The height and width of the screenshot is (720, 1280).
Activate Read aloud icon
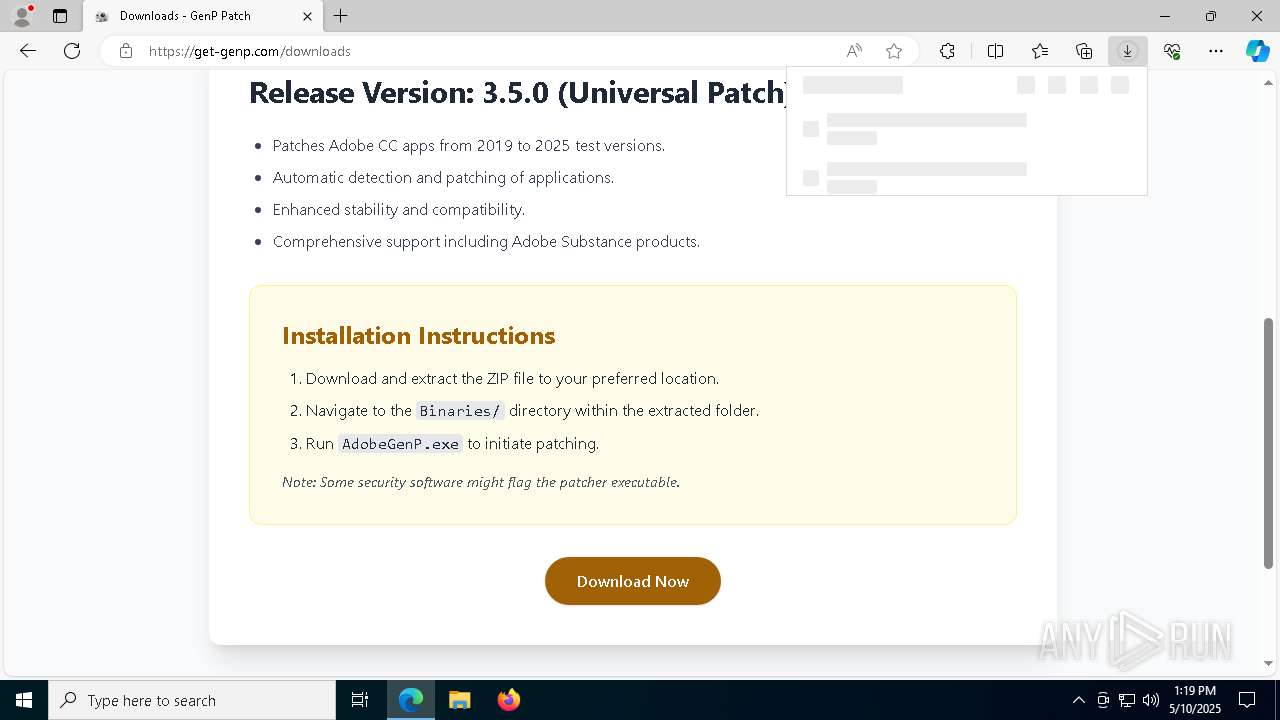pos(854,51)
